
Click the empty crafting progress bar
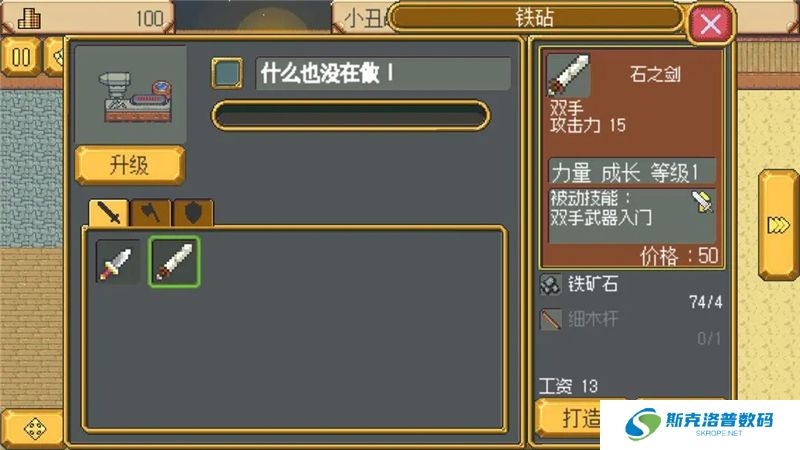click(x=351, y=116)
